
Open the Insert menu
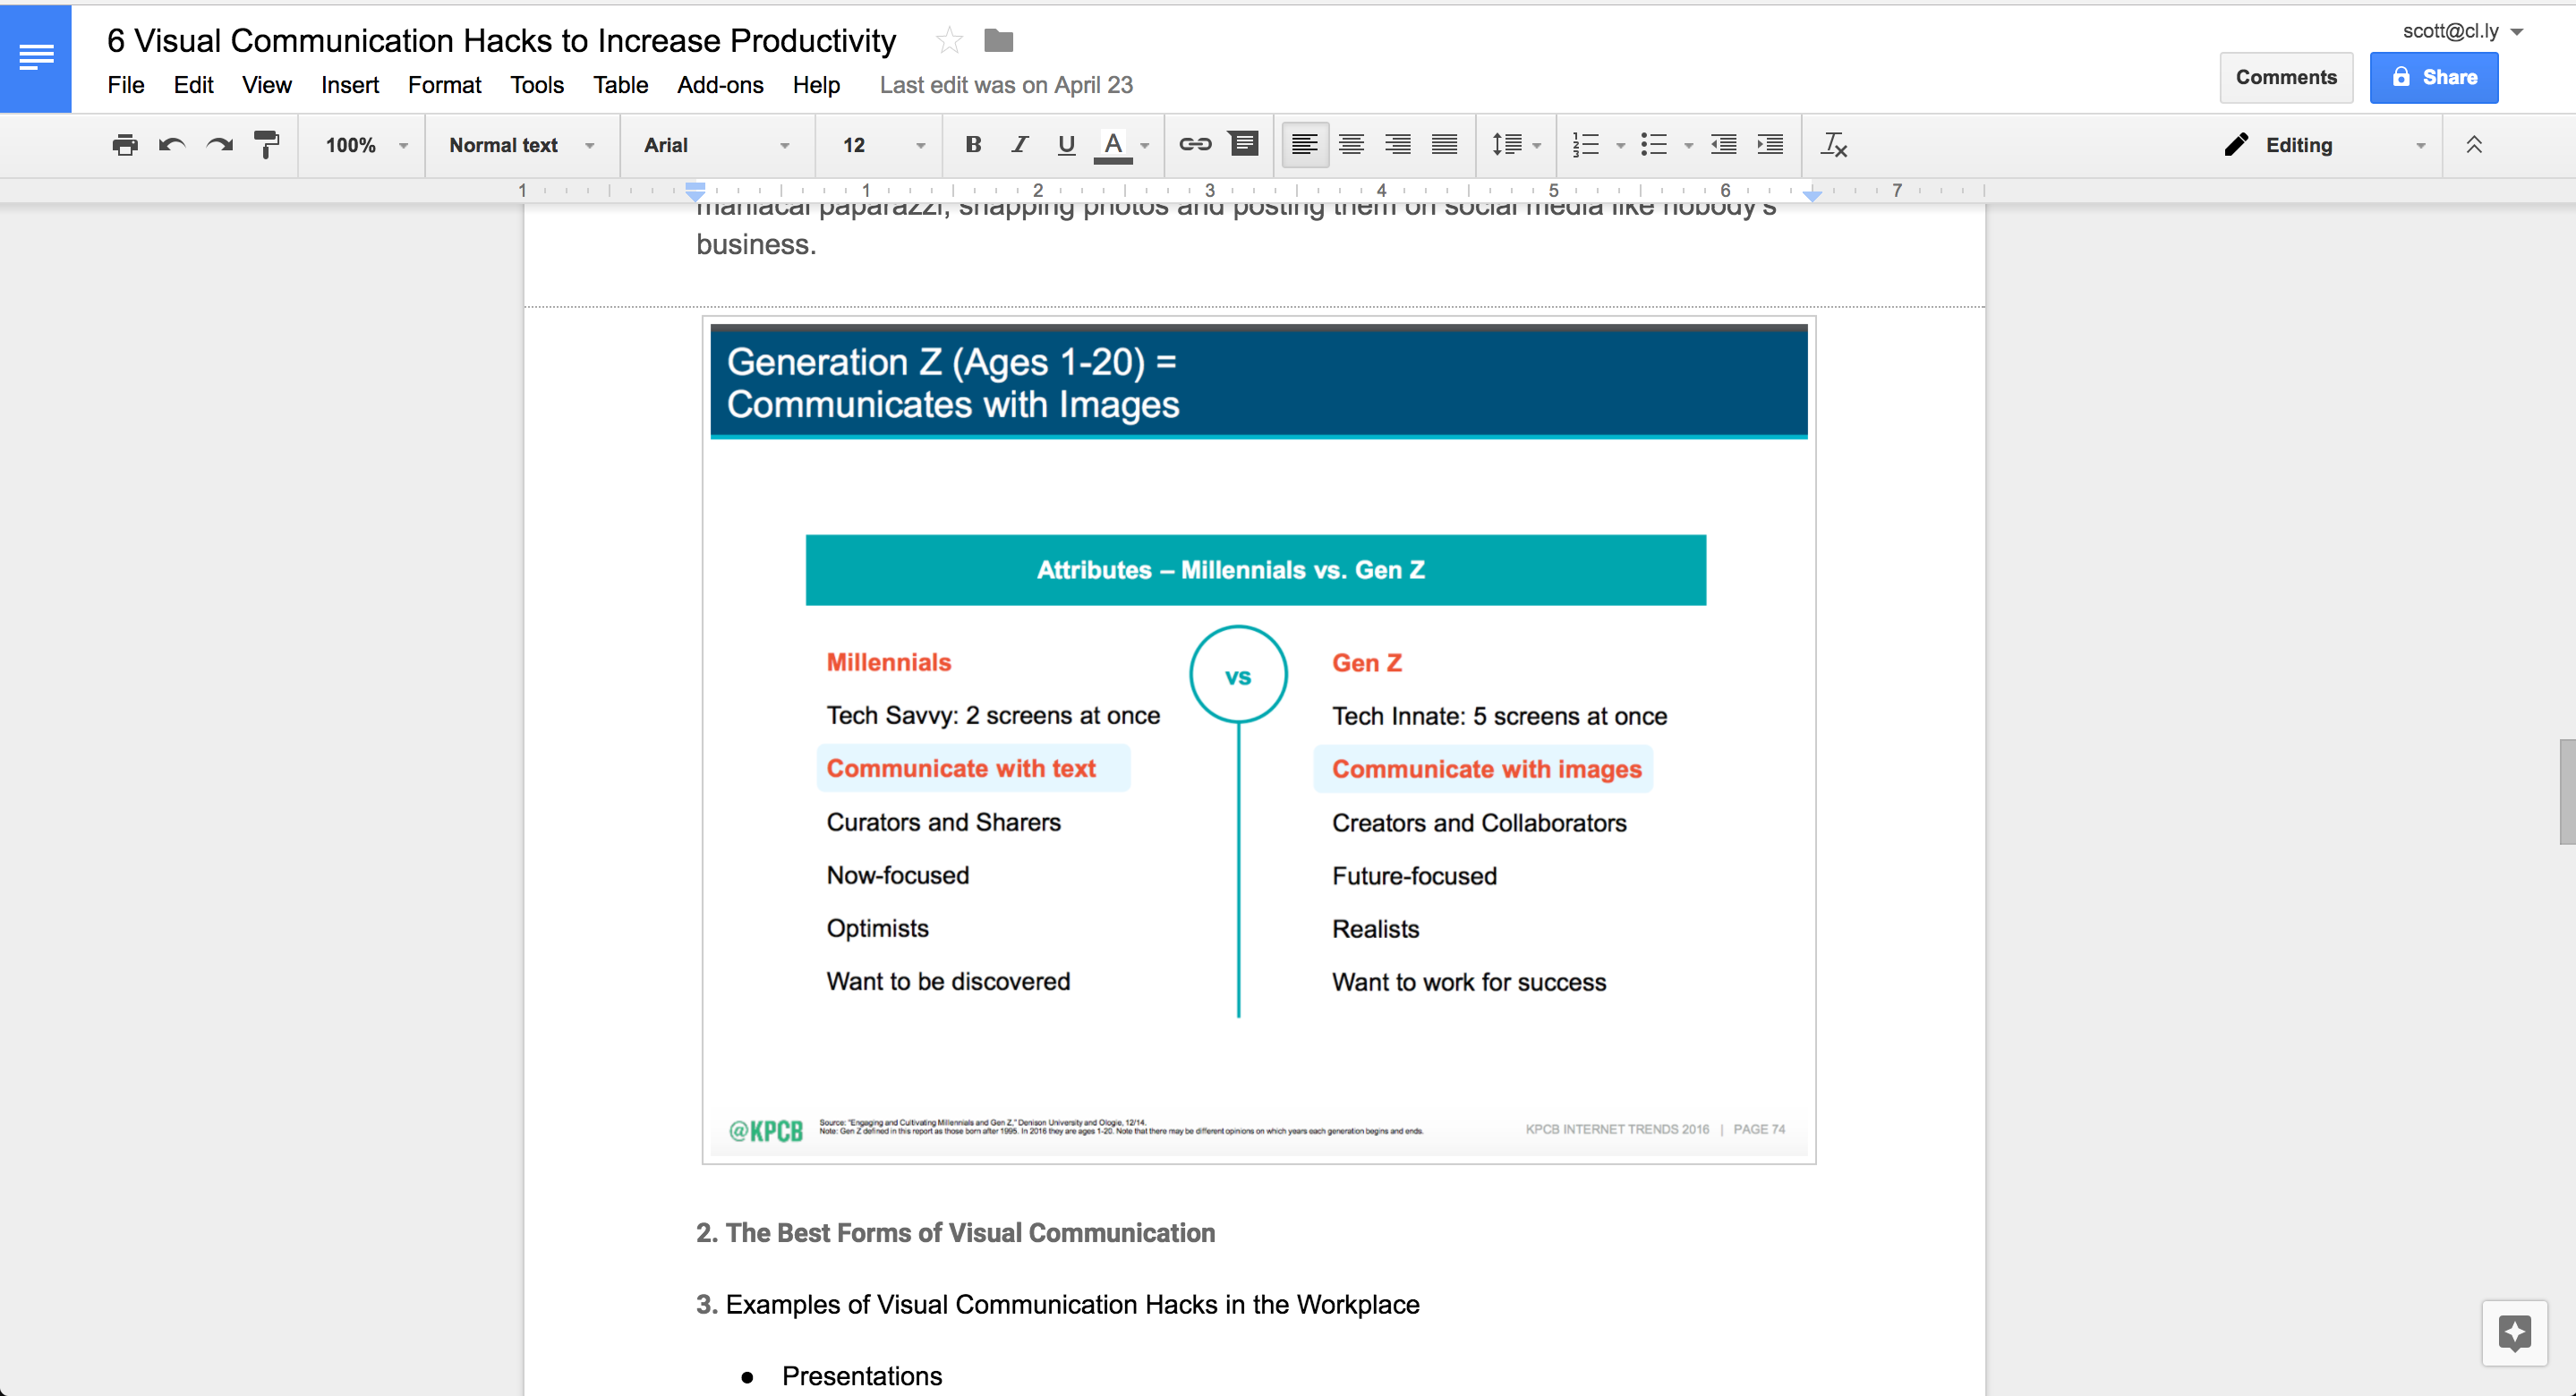pyautogui.click(x=350, y=85)
